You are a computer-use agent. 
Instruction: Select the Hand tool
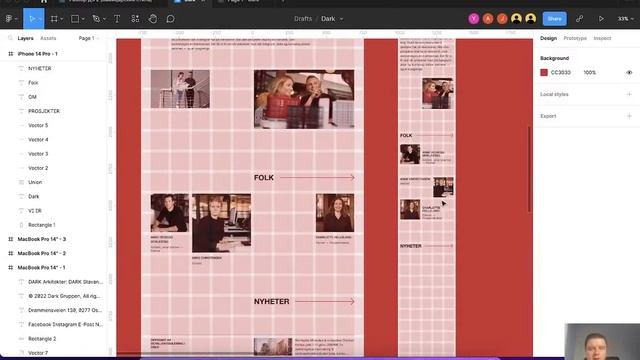tap(153, 19)
